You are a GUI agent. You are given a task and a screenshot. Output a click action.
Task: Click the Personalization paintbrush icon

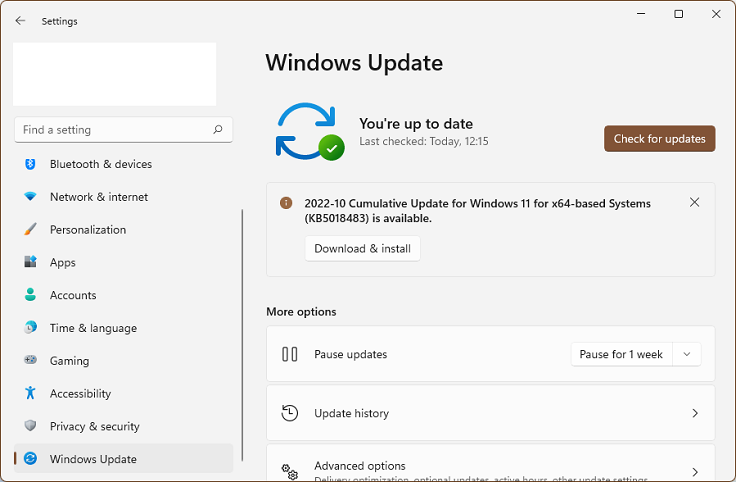31,230
